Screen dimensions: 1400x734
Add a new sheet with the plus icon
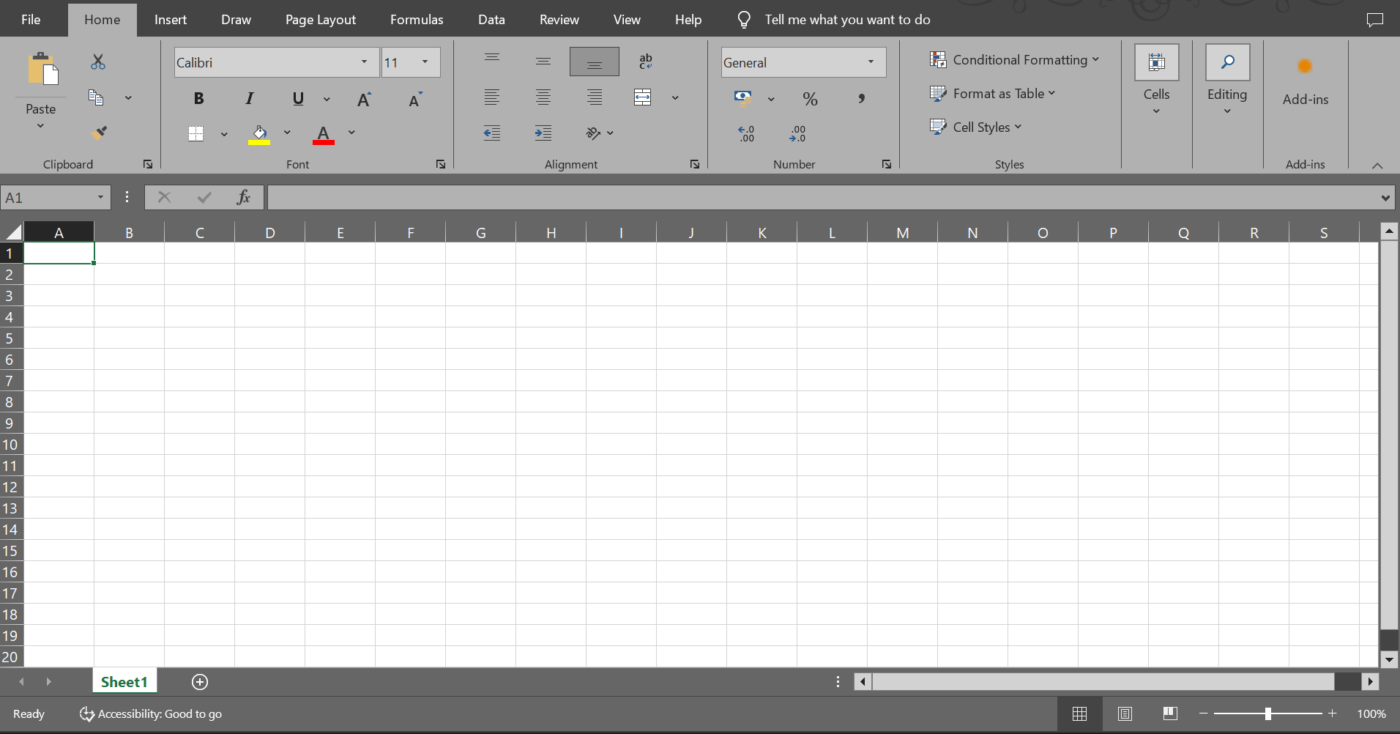point(200,682)
